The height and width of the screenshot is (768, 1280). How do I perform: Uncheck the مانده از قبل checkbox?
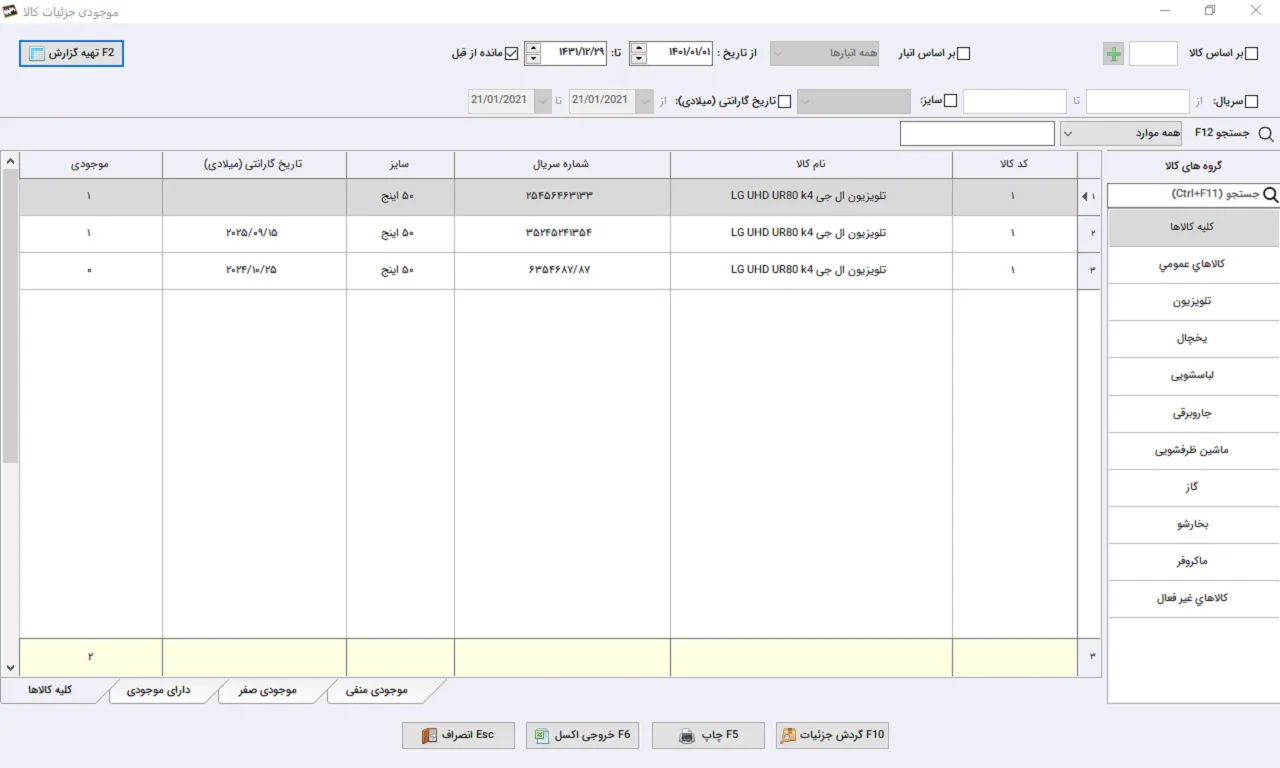click(512, 54)
